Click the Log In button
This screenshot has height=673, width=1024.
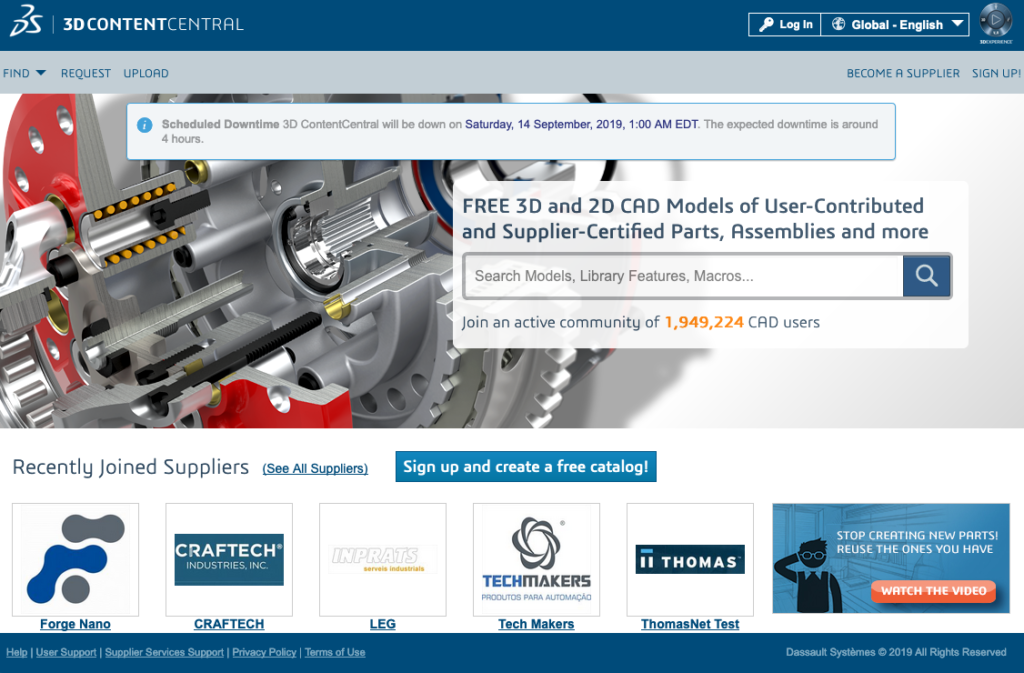point(785,25)
